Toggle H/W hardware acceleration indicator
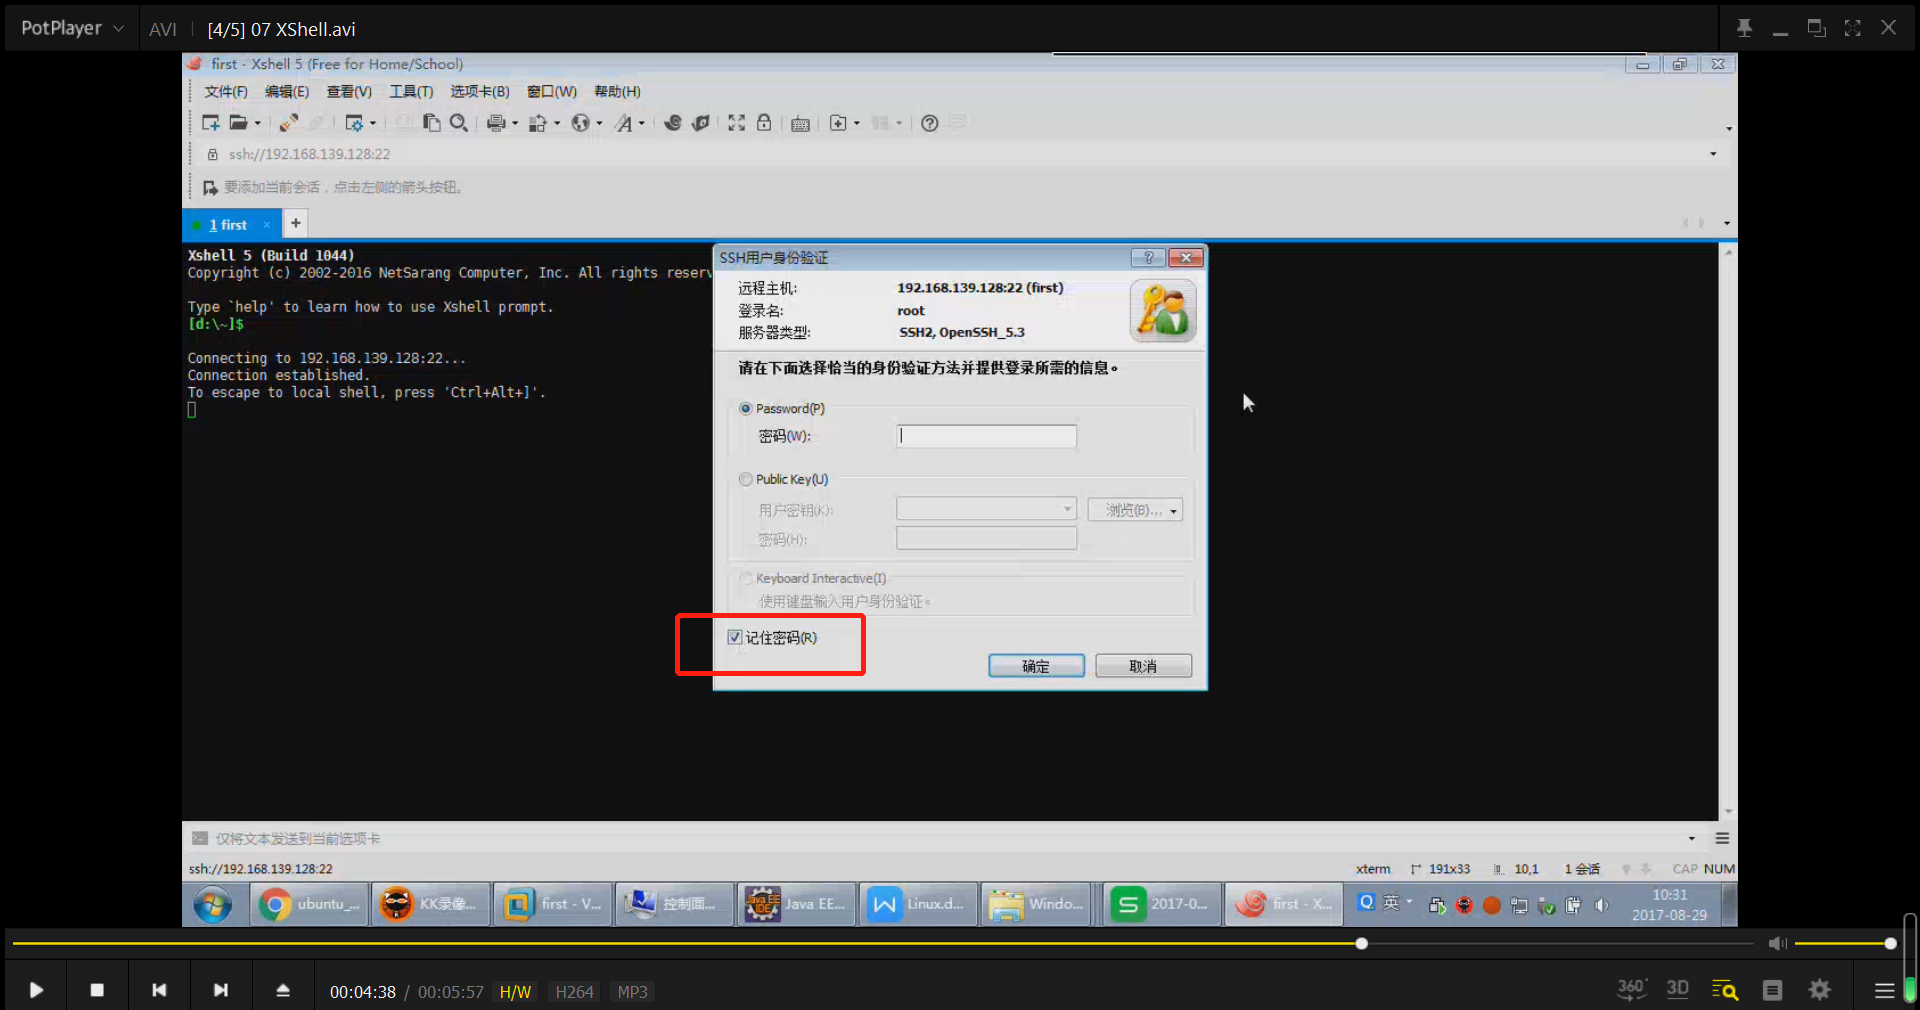Image resolution: width=1920 pixels, height=1010 pixels. [x=515, y=992]
